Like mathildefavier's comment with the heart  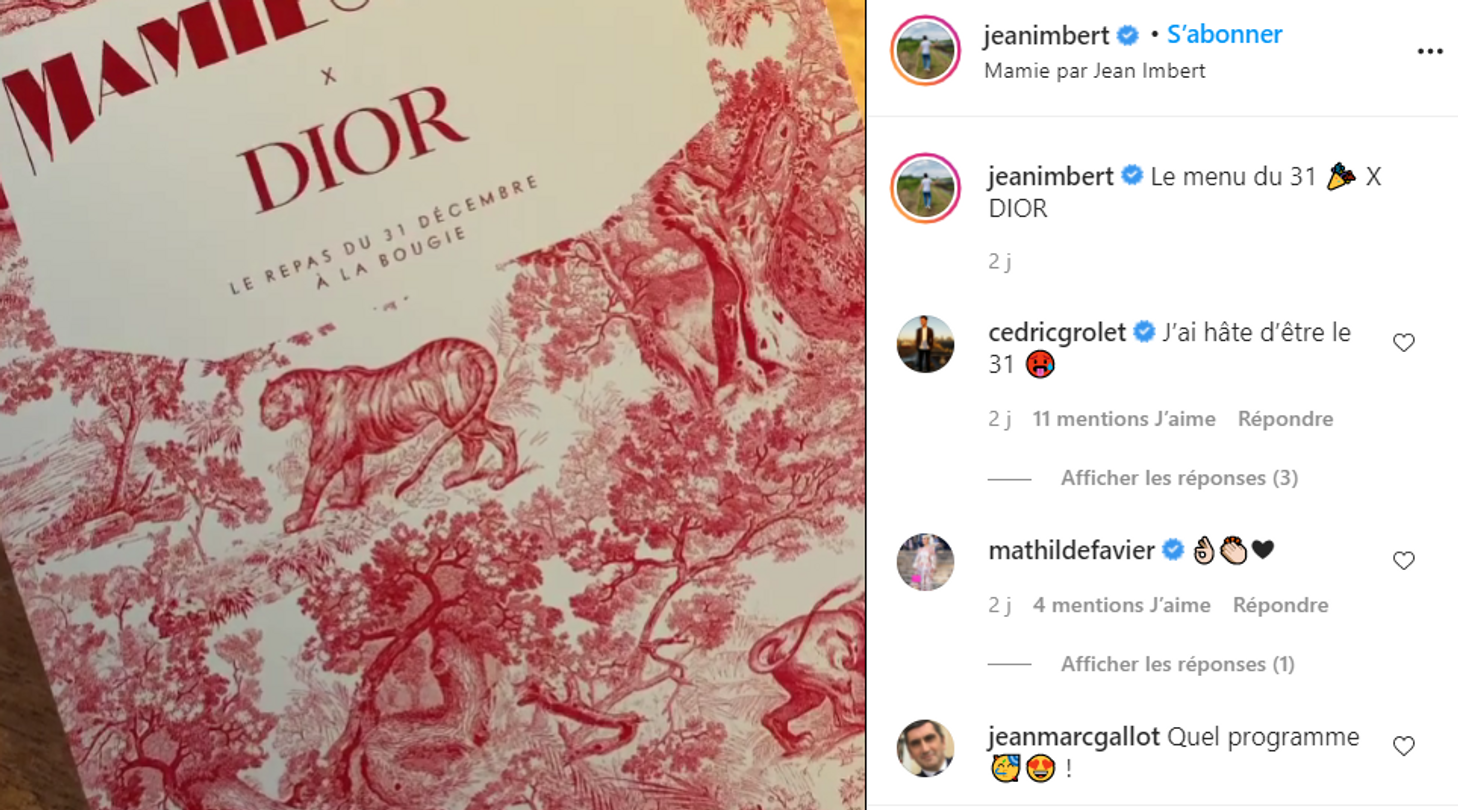coord(1404,561)
